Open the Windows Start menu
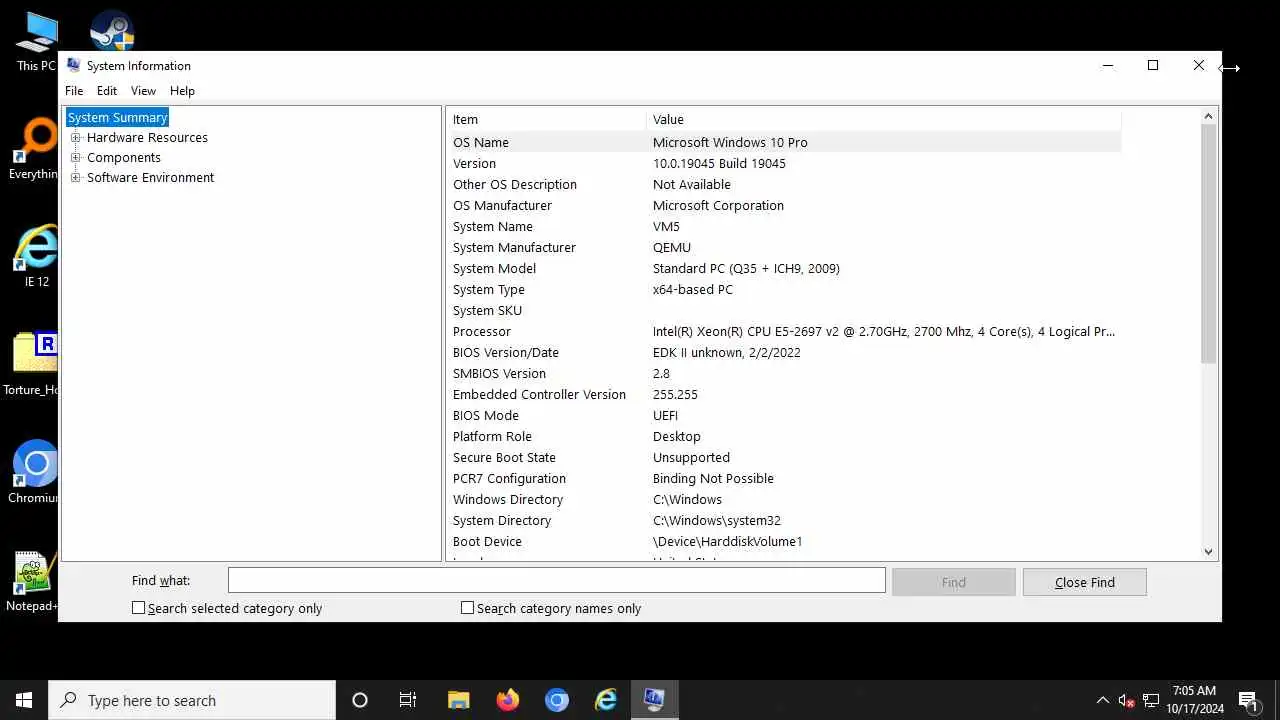The image size is (1280, 720). tap(24, 700)
